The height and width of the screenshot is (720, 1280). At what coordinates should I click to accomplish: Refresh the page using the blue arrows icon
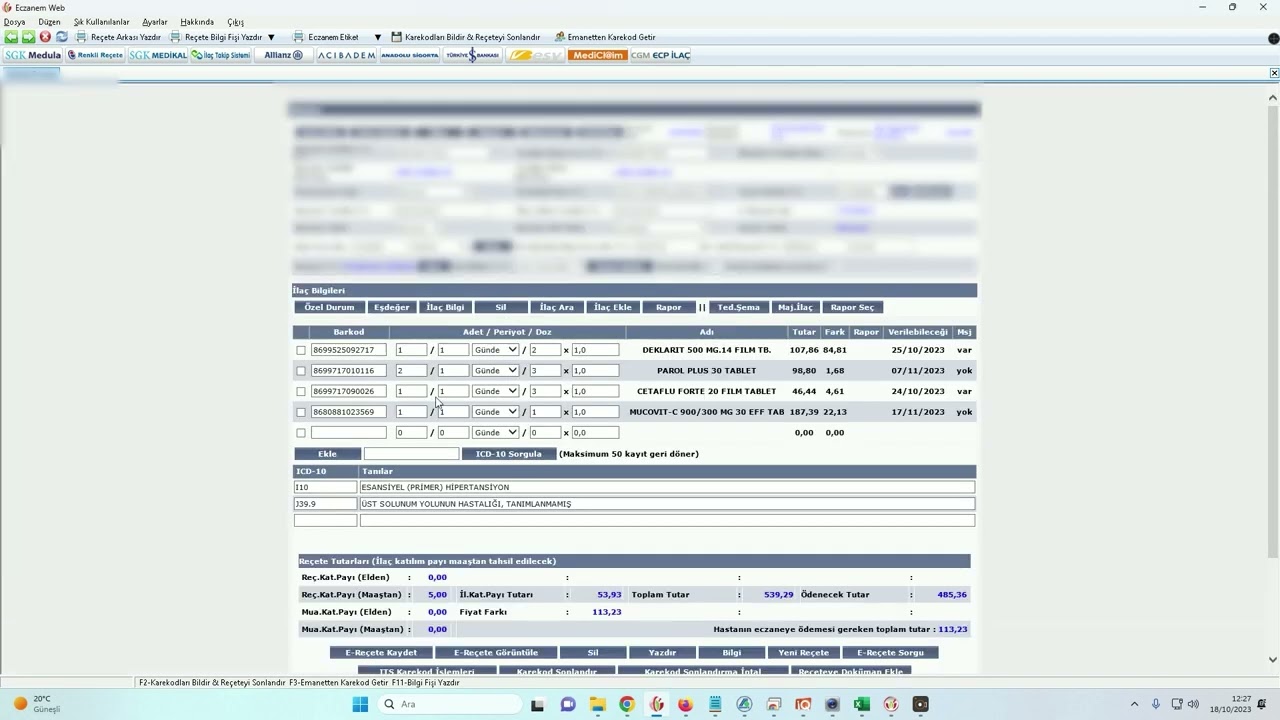(x=62, y=37)
